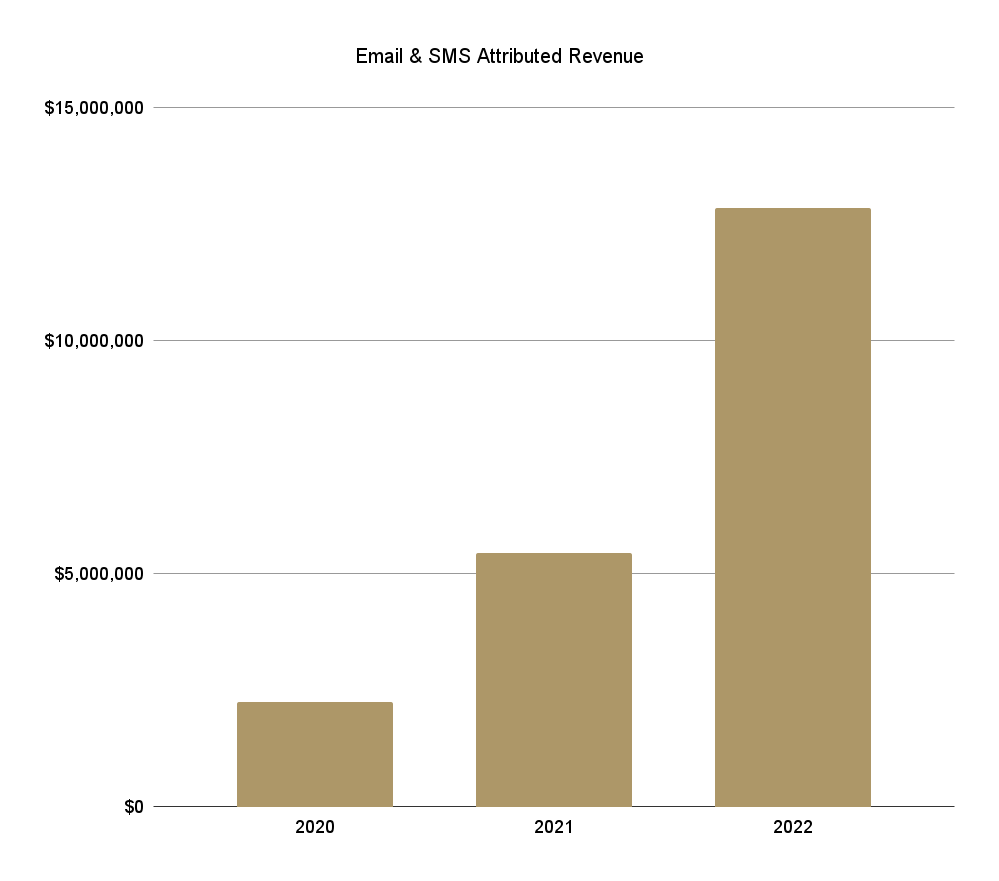Click the $0 axis label
Viewport: 999px width, 881px height.
(134, 807)
